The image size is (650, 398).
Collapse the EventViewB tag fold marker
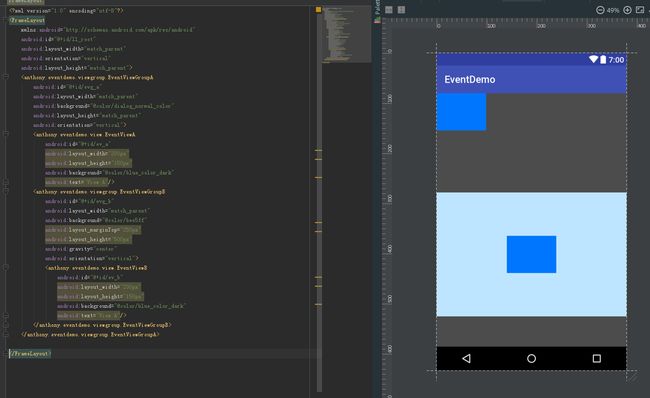click(x=6, y=267)
